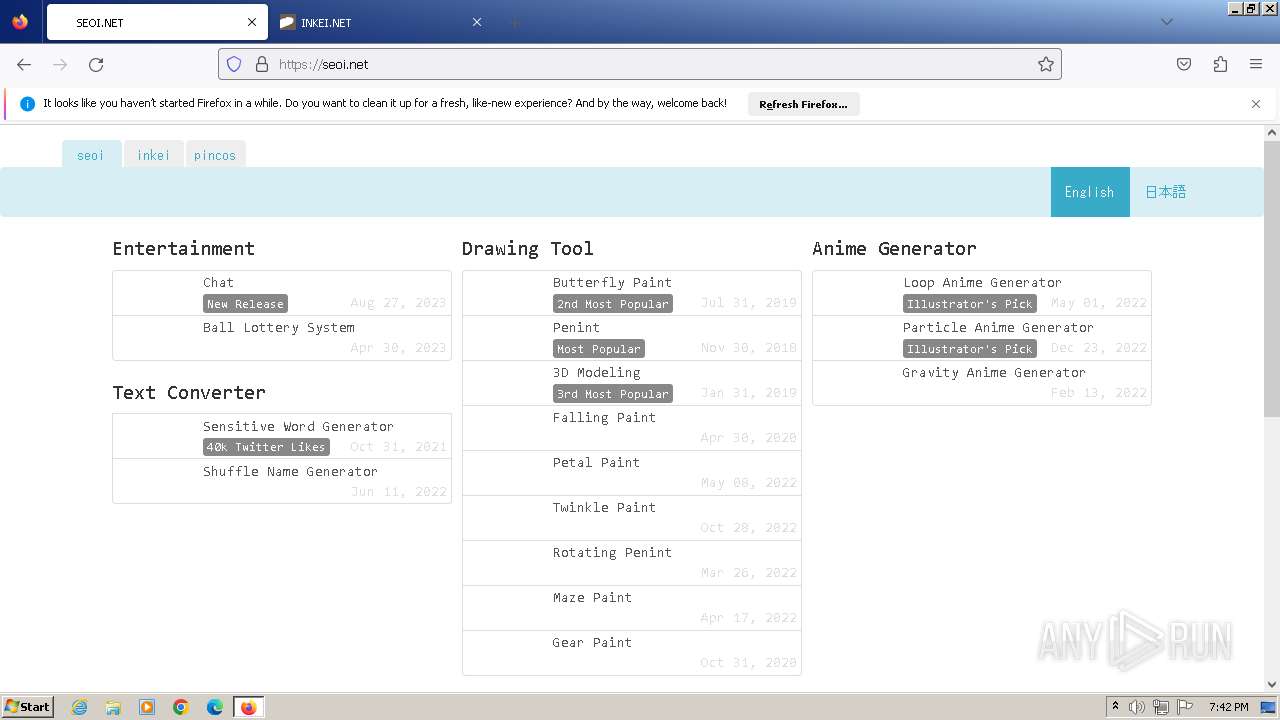Select the pincos site tab

pos(215,155)
